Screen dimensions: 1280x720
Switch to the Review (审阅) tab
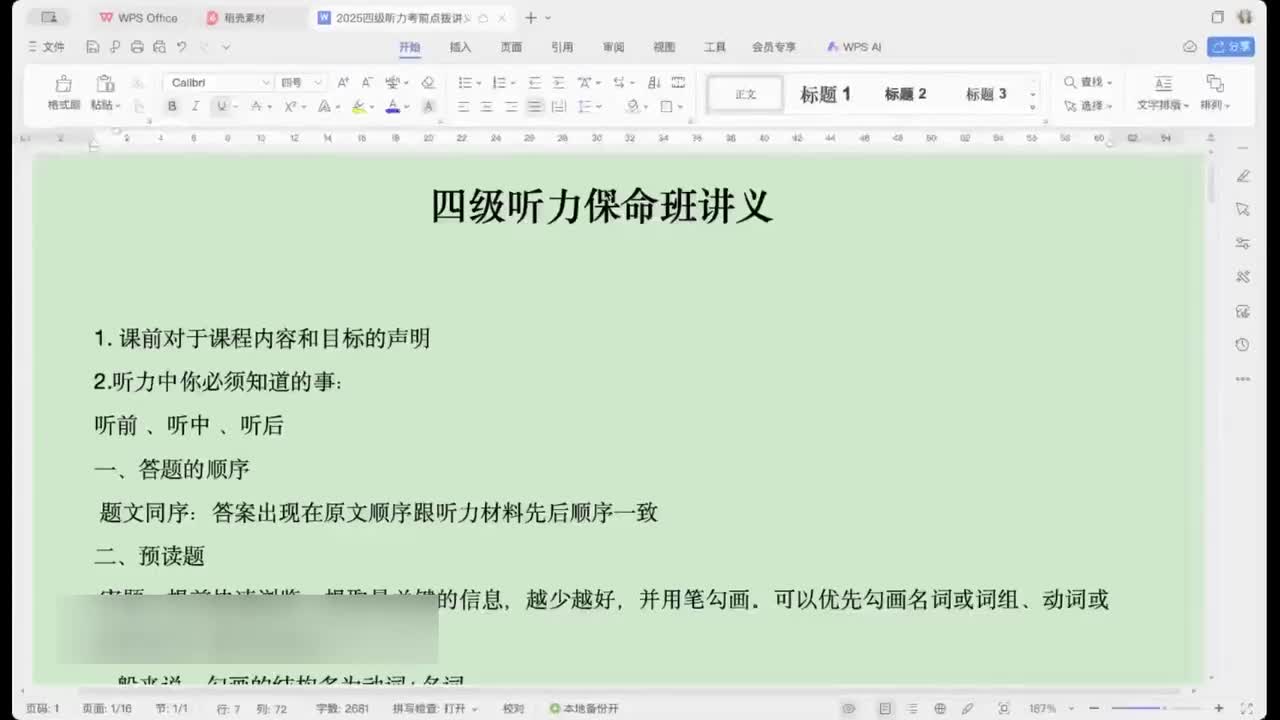pyautogui.click(x=613, y=47)
